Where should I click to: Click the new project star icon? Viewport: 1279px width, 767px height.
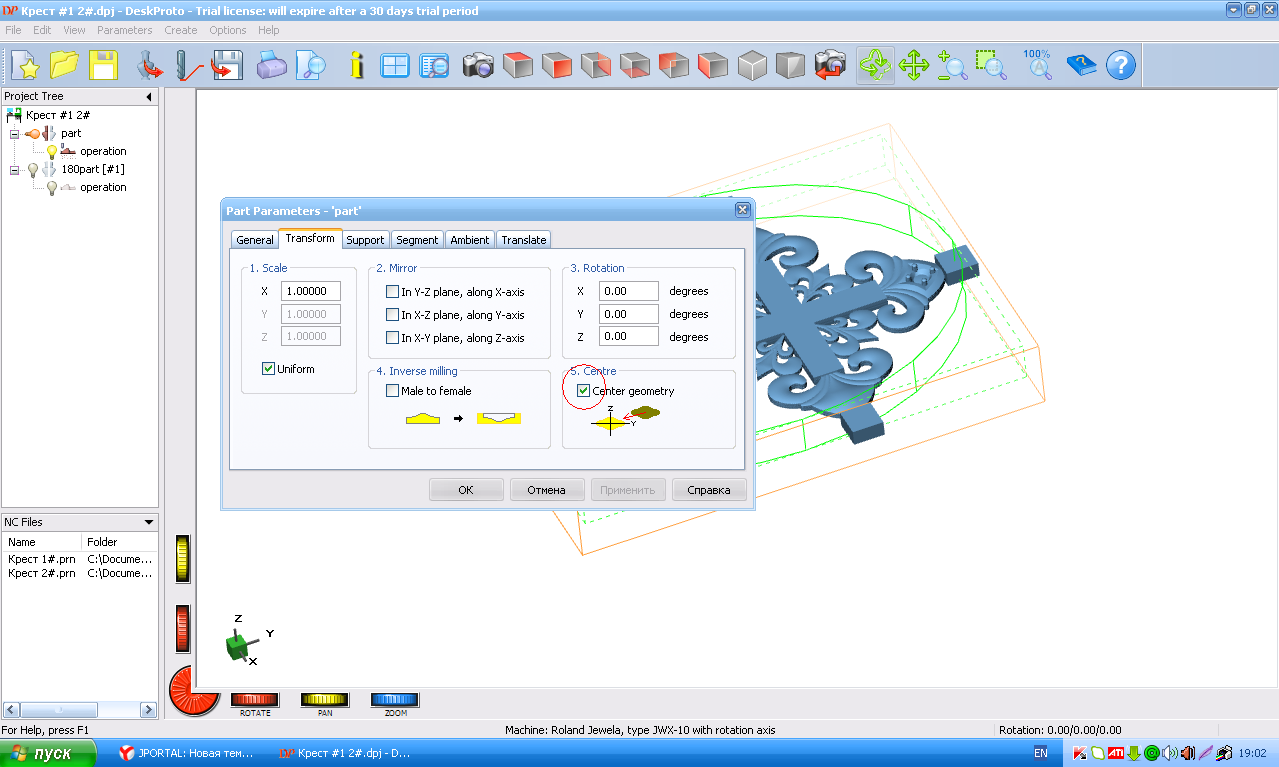pyautogui.click(x=28, y=66)
